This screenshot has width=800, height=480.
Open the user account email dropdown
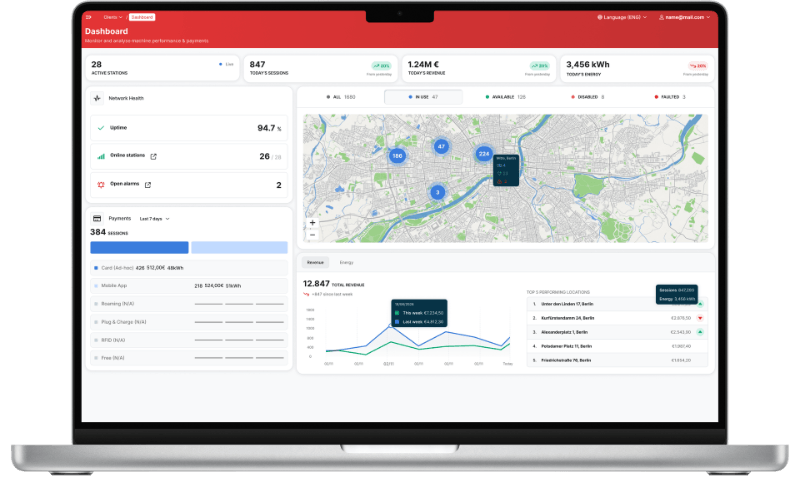[x=684, y=17]
